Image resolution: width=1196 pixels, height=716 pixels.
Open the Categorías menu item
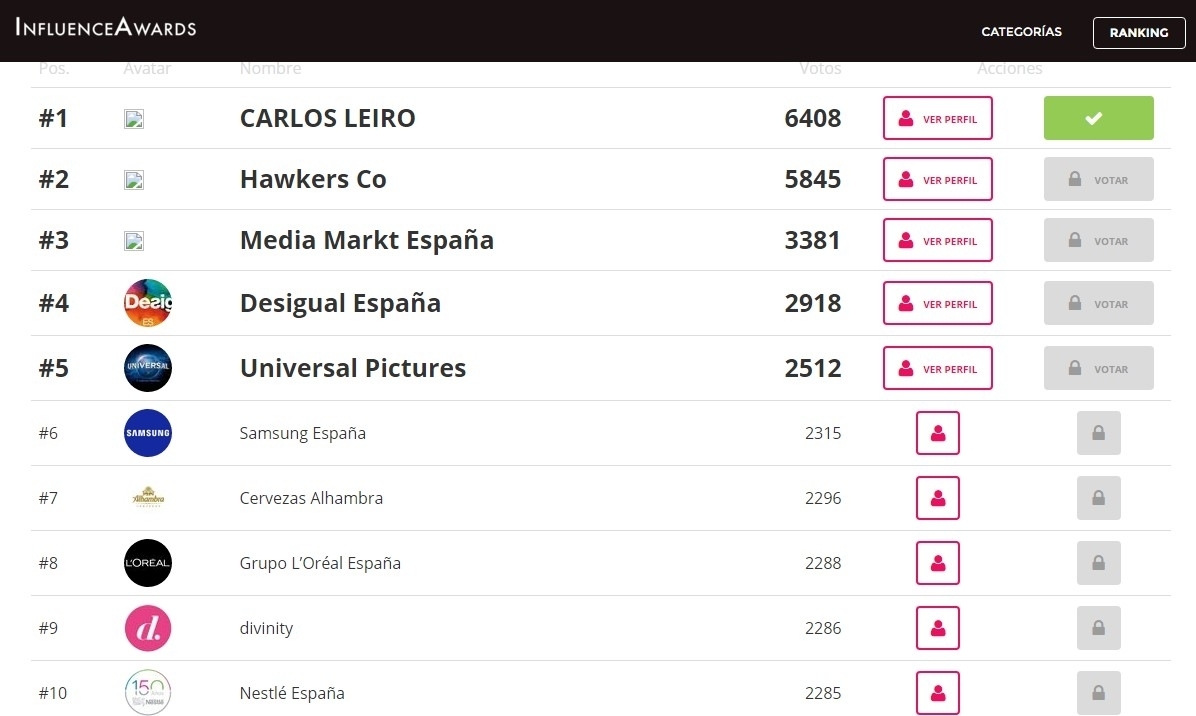coord(1021,32)
